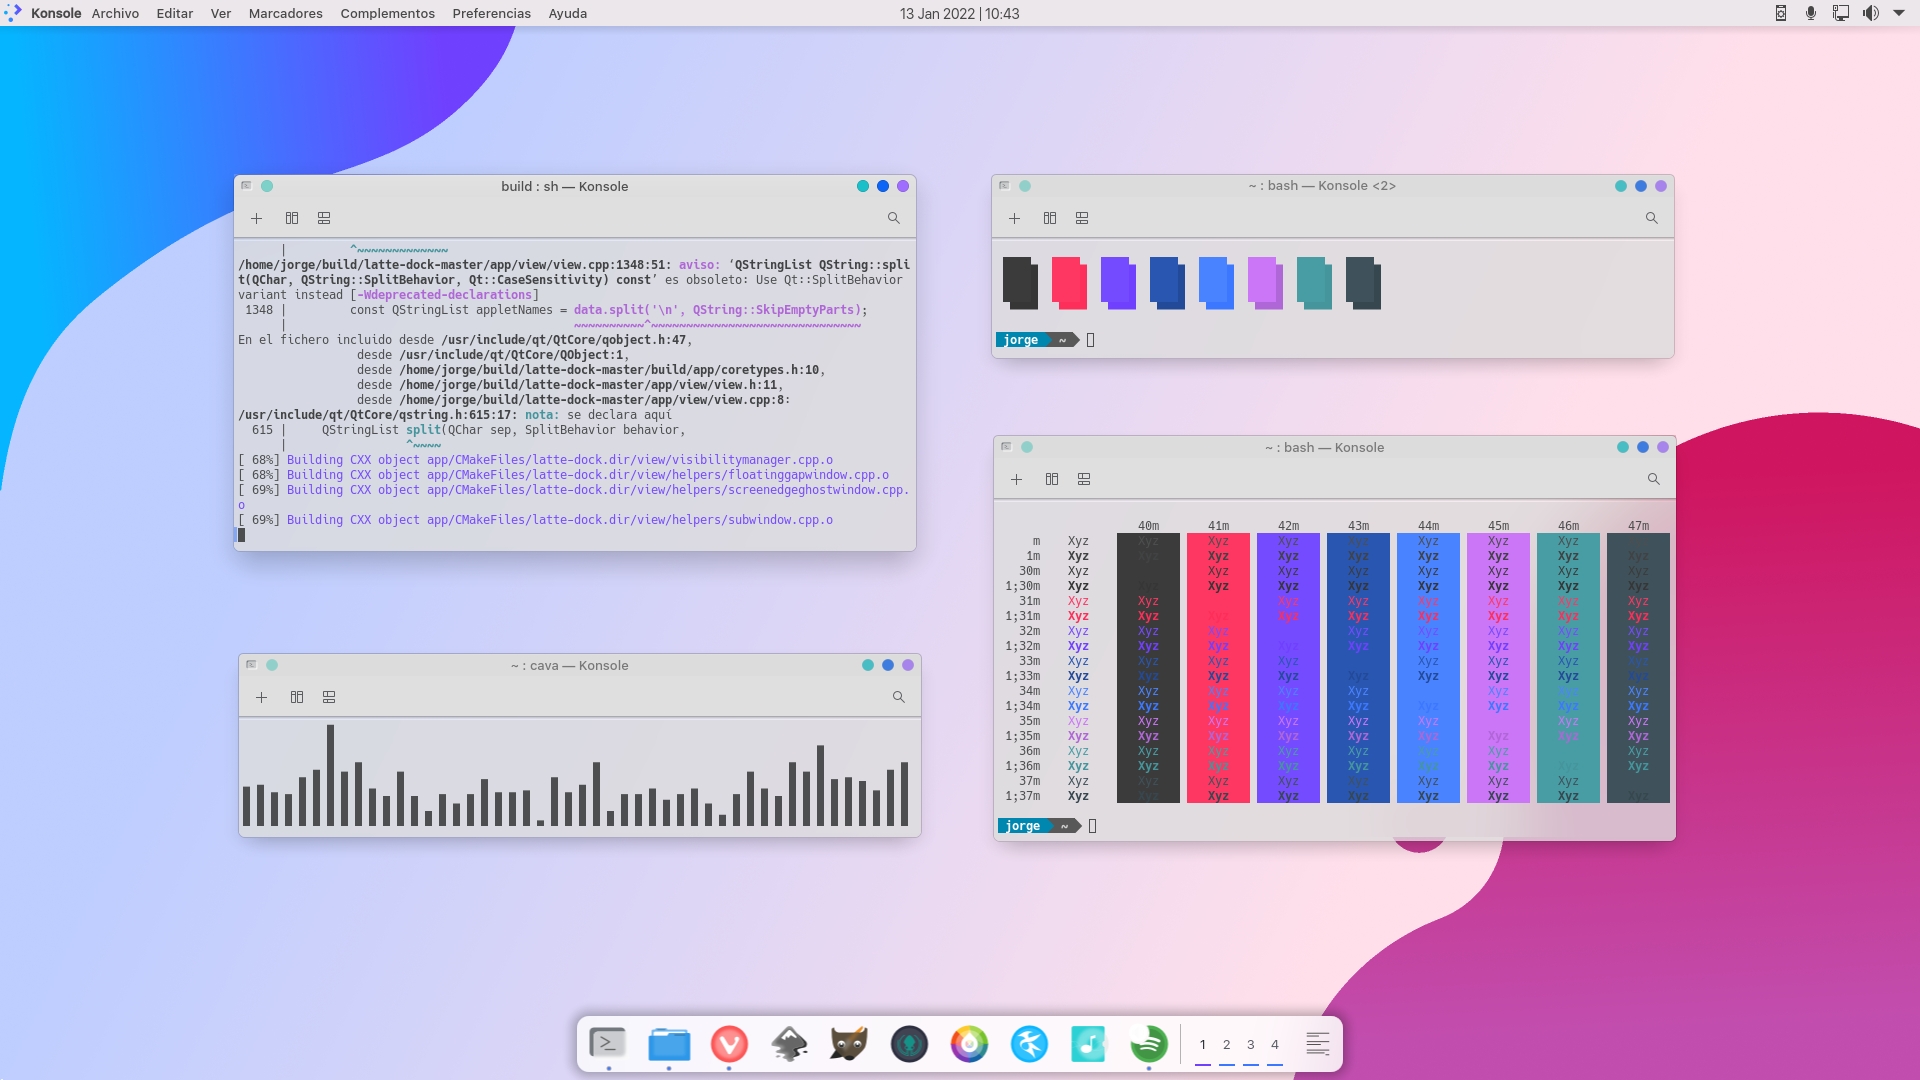Open the file manager folder in dock
This screenshot has width=1920, height=1080.
pyautogui.click(x=669, y=1044)
